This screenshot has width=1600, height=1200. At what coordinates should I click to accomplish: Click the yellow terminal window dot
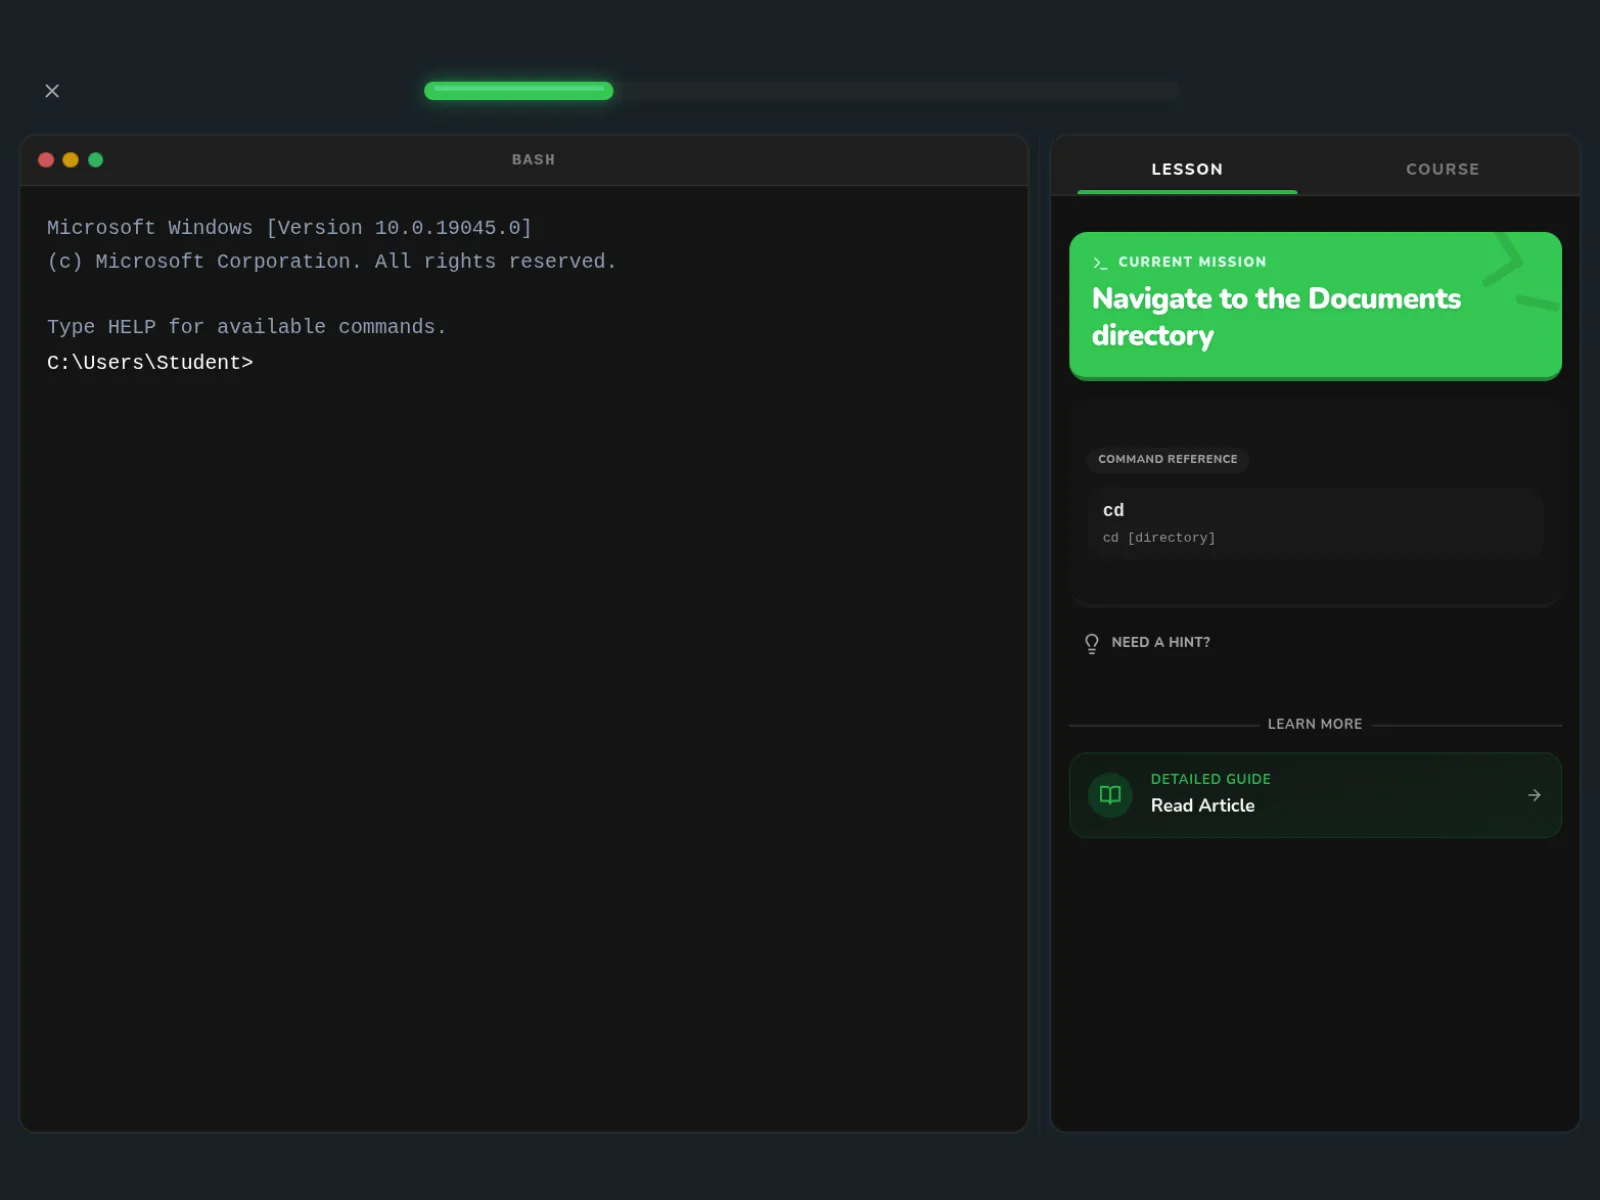[x=71, y=160]
